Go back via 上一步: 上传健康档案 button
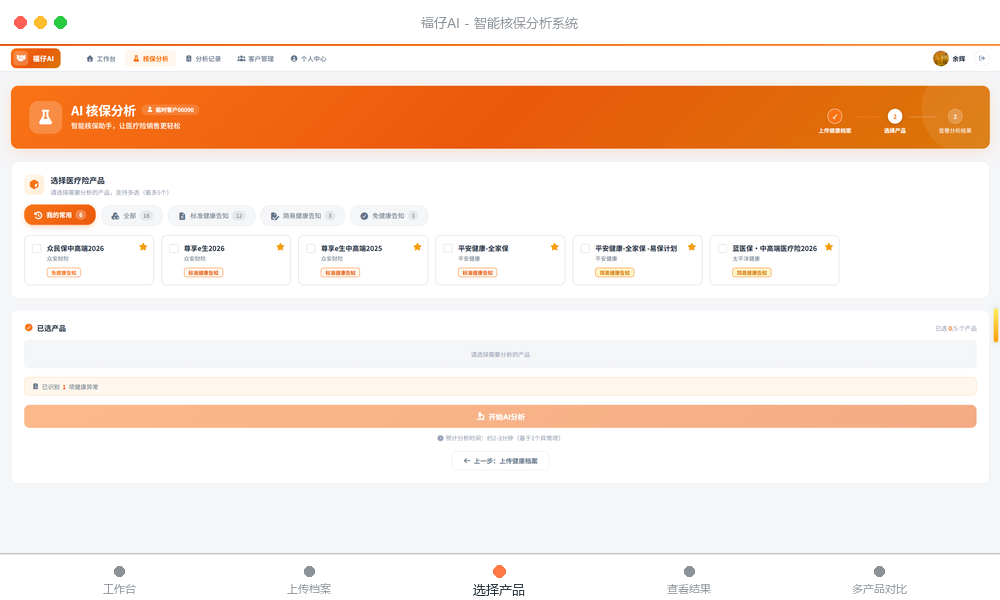The width and height of the screenshot is (1000, 600). [500, 460]
